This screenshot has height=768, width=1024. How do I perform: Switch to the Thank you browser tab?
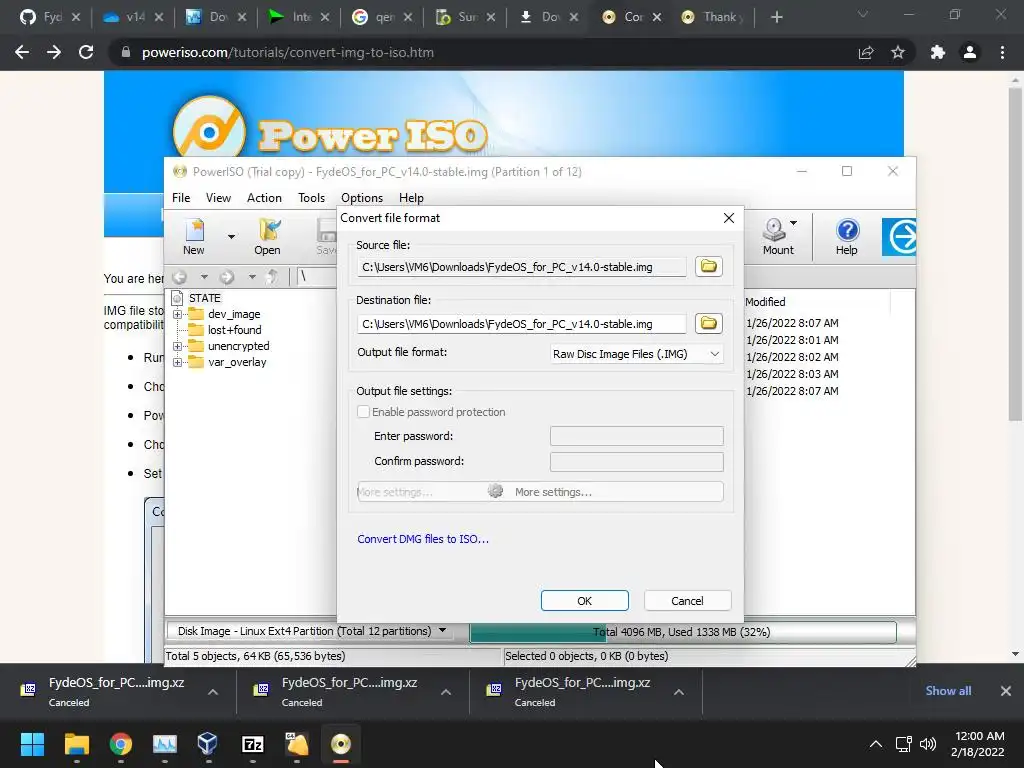tap(712, 17)
